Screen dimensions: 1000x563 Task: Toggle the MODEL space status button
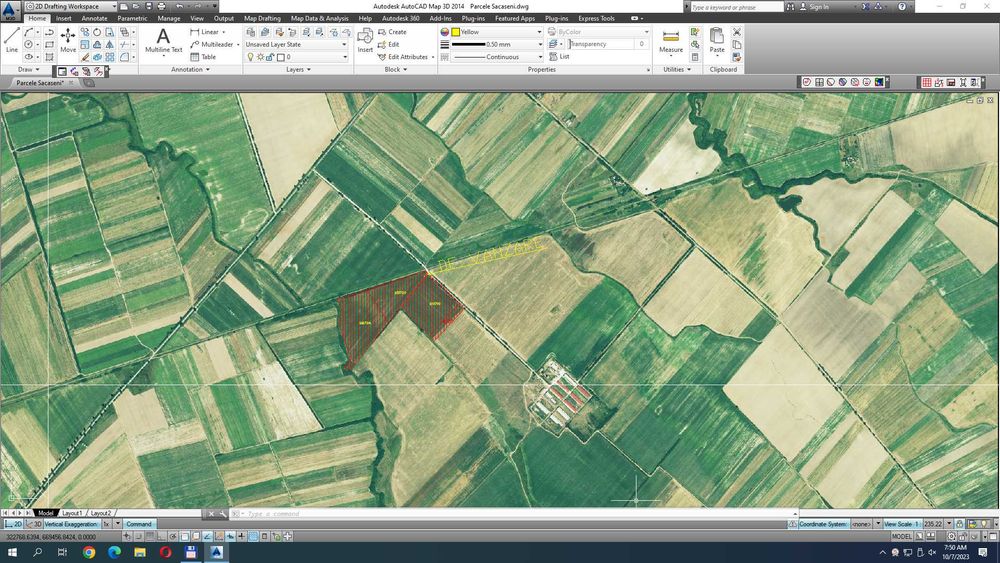[x=901, y=537]
